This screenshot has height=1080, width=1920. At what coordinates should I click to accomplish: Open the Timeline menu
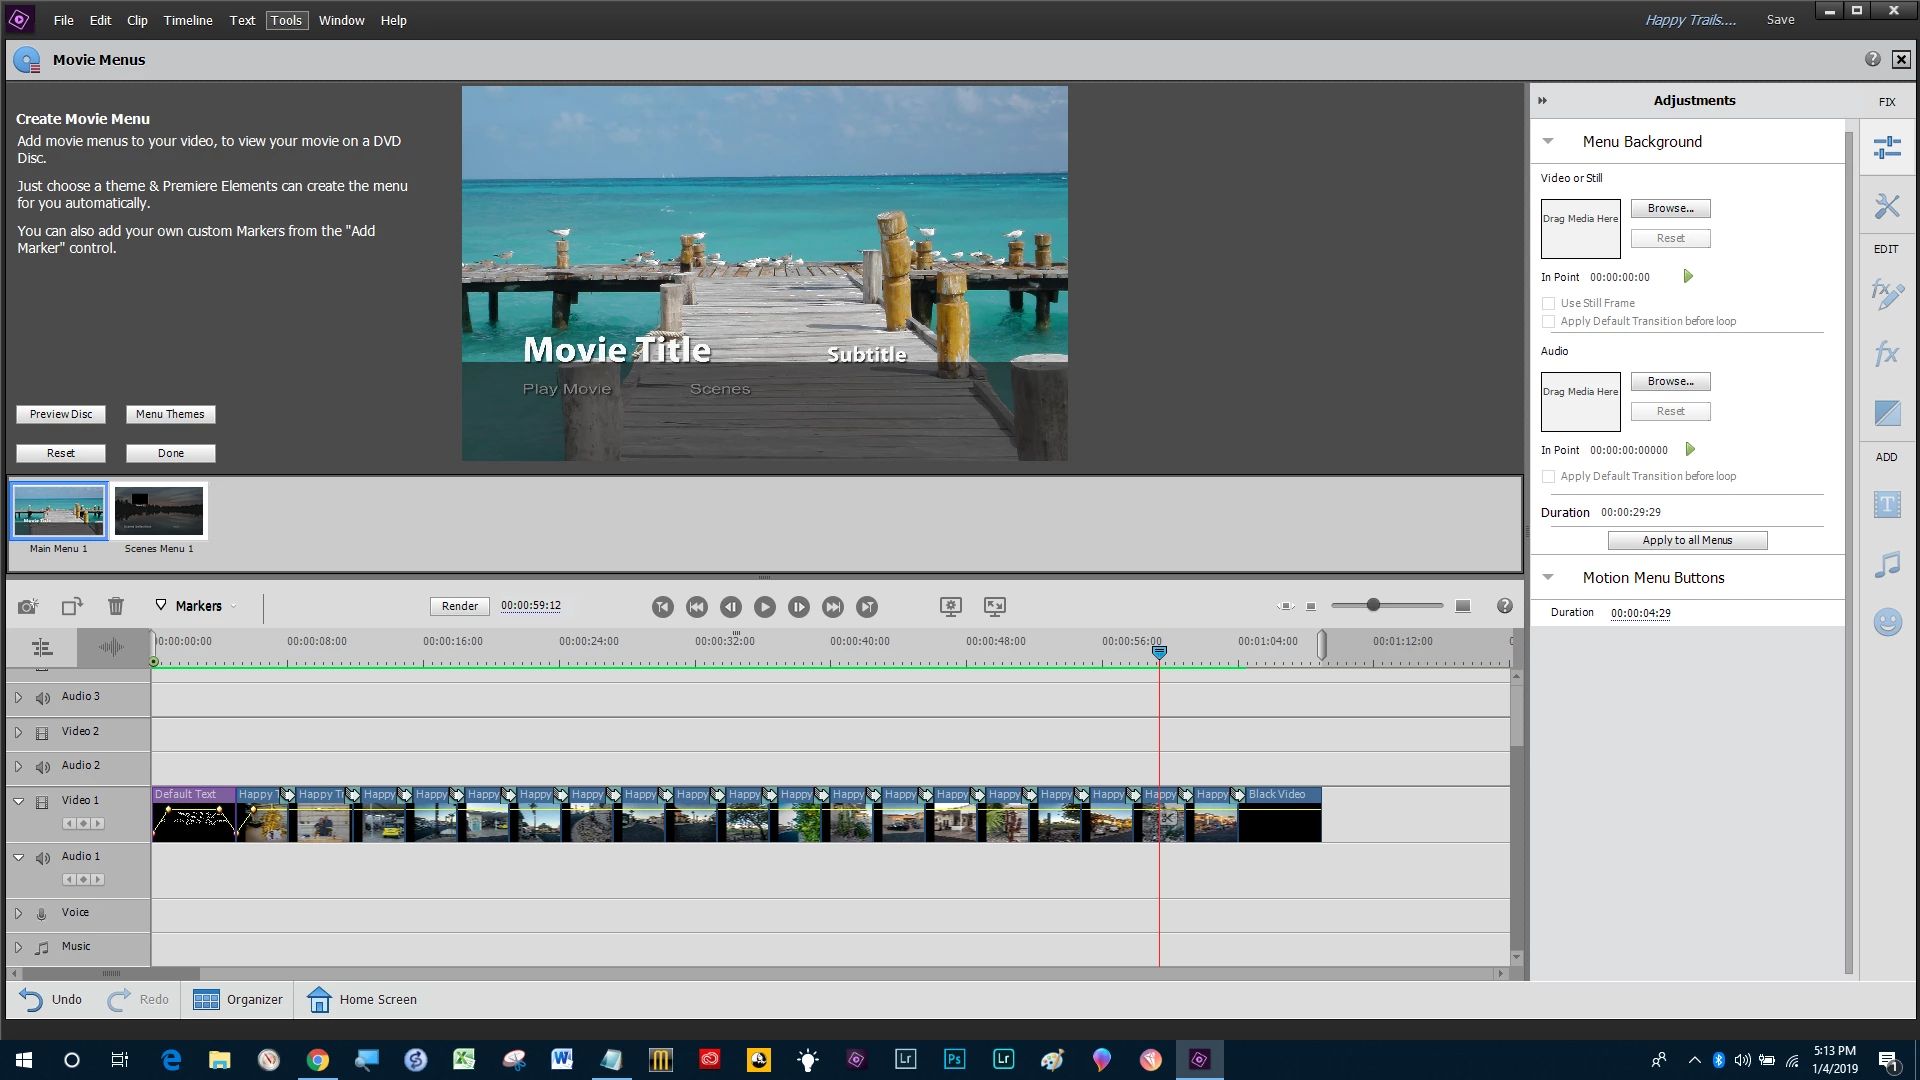tap(188, 20)
